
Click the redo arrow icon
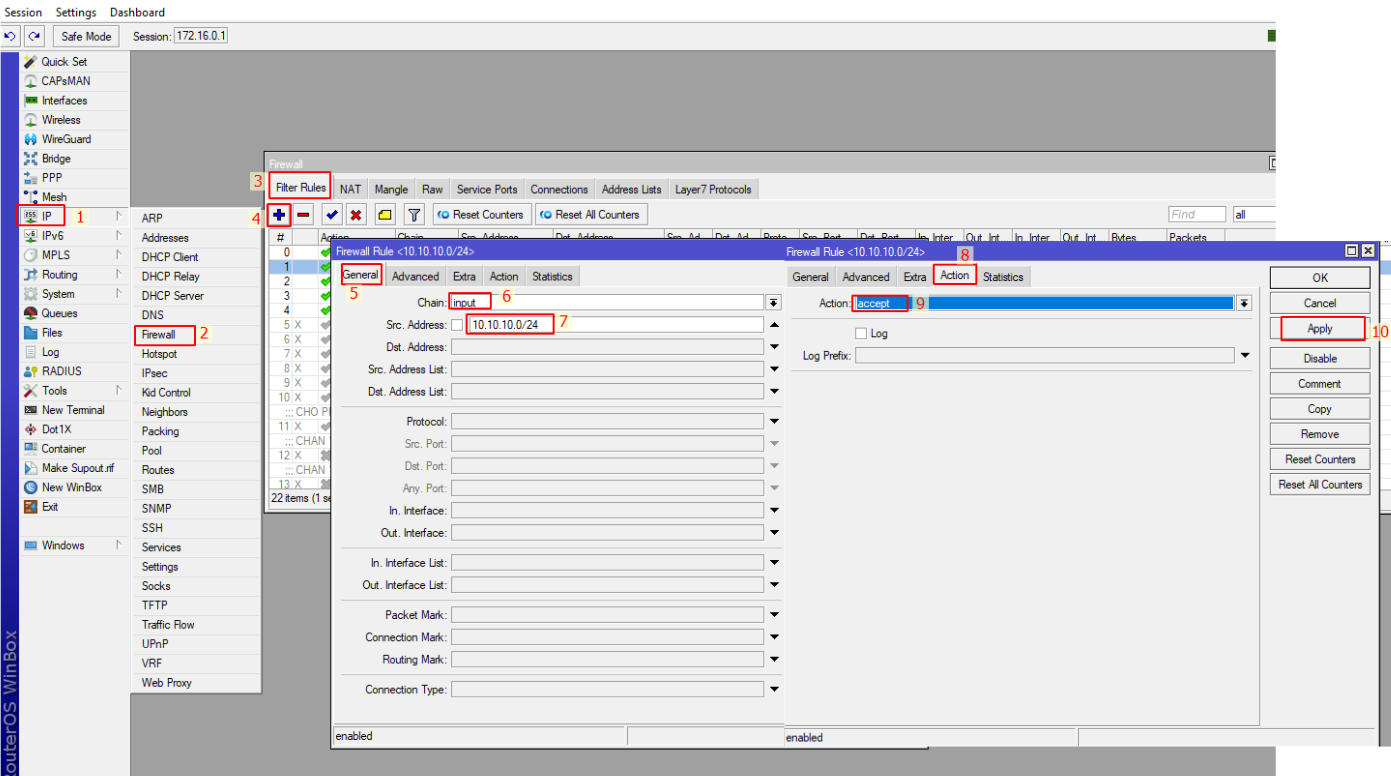coord(35,37)
